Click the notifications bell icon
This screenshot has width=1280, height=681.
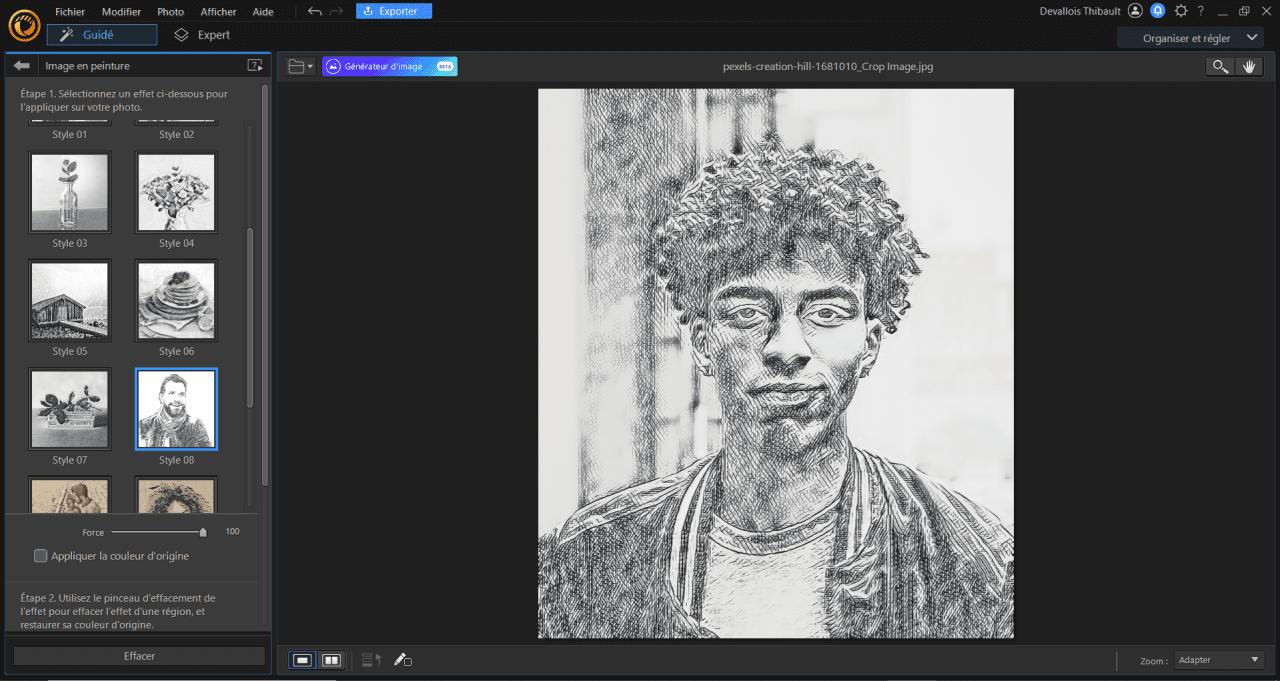point(1158,11)
